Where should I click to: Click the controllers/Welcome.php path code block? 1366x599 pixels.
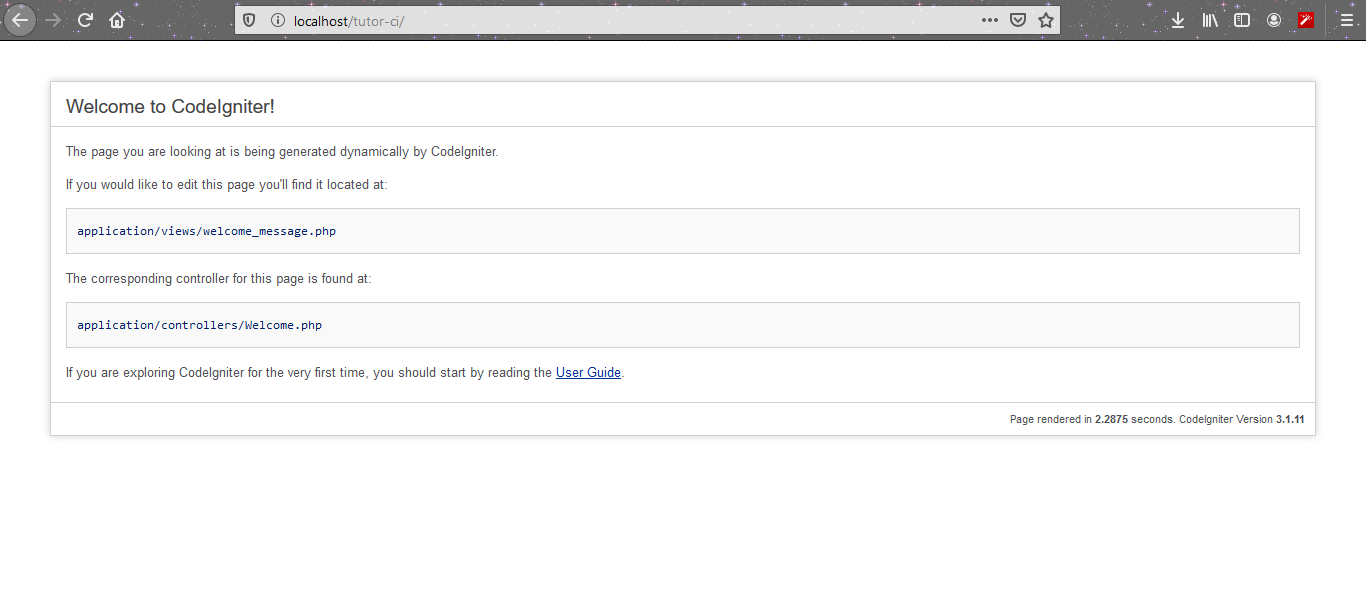(683, 325)
